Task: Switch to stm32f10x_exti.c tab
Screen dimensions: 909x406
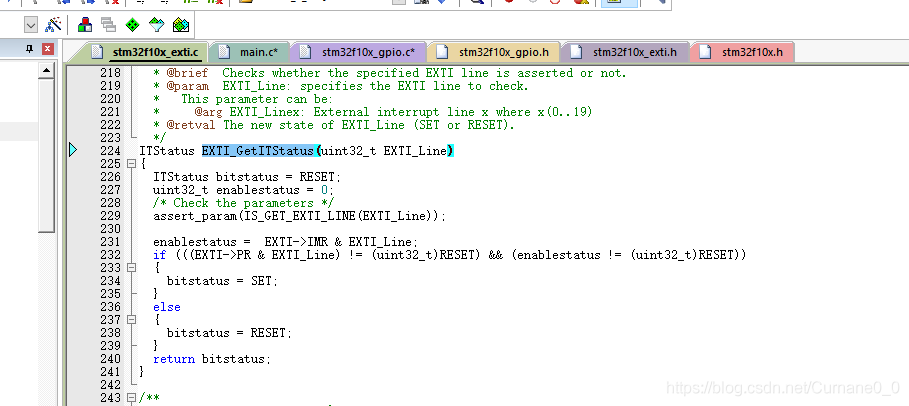Action: coord(146,52)
